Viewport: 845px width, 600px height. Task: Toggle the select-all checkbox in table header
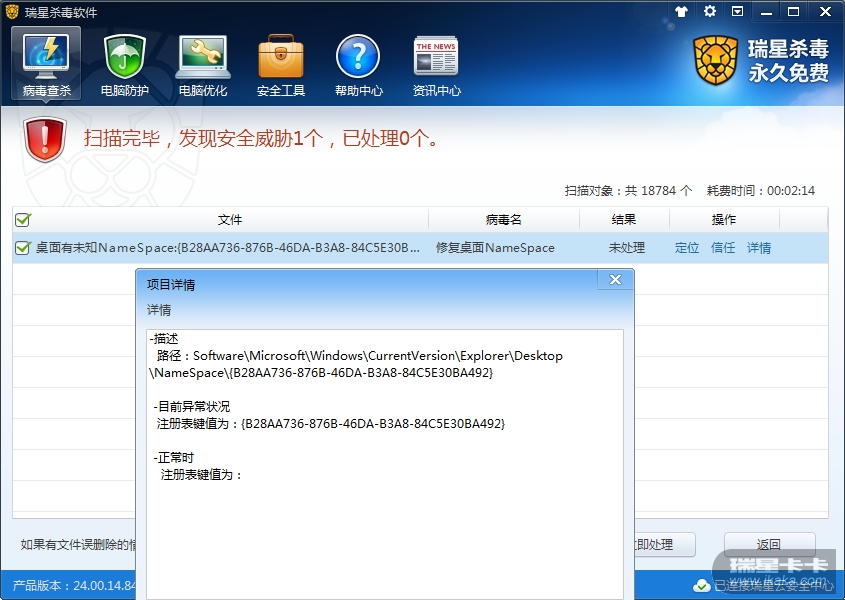click(x=23, y=219)
